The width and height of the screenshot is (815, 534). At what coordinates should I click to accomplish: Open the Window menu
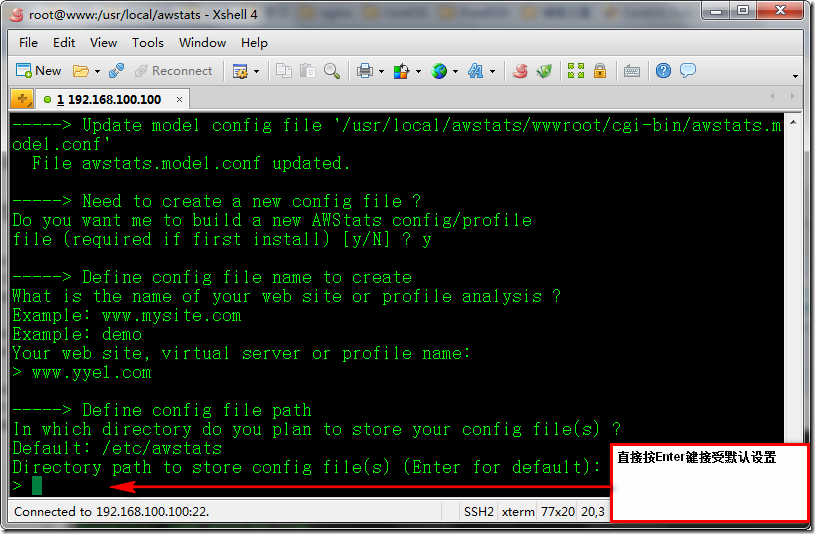coord(202,43)
